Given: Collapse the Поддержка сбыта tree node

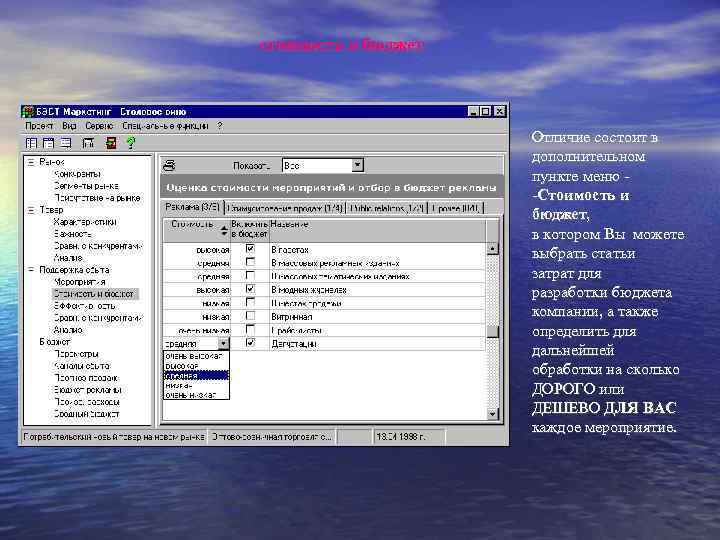Looking at the screenshot, I should pos(30,270).
